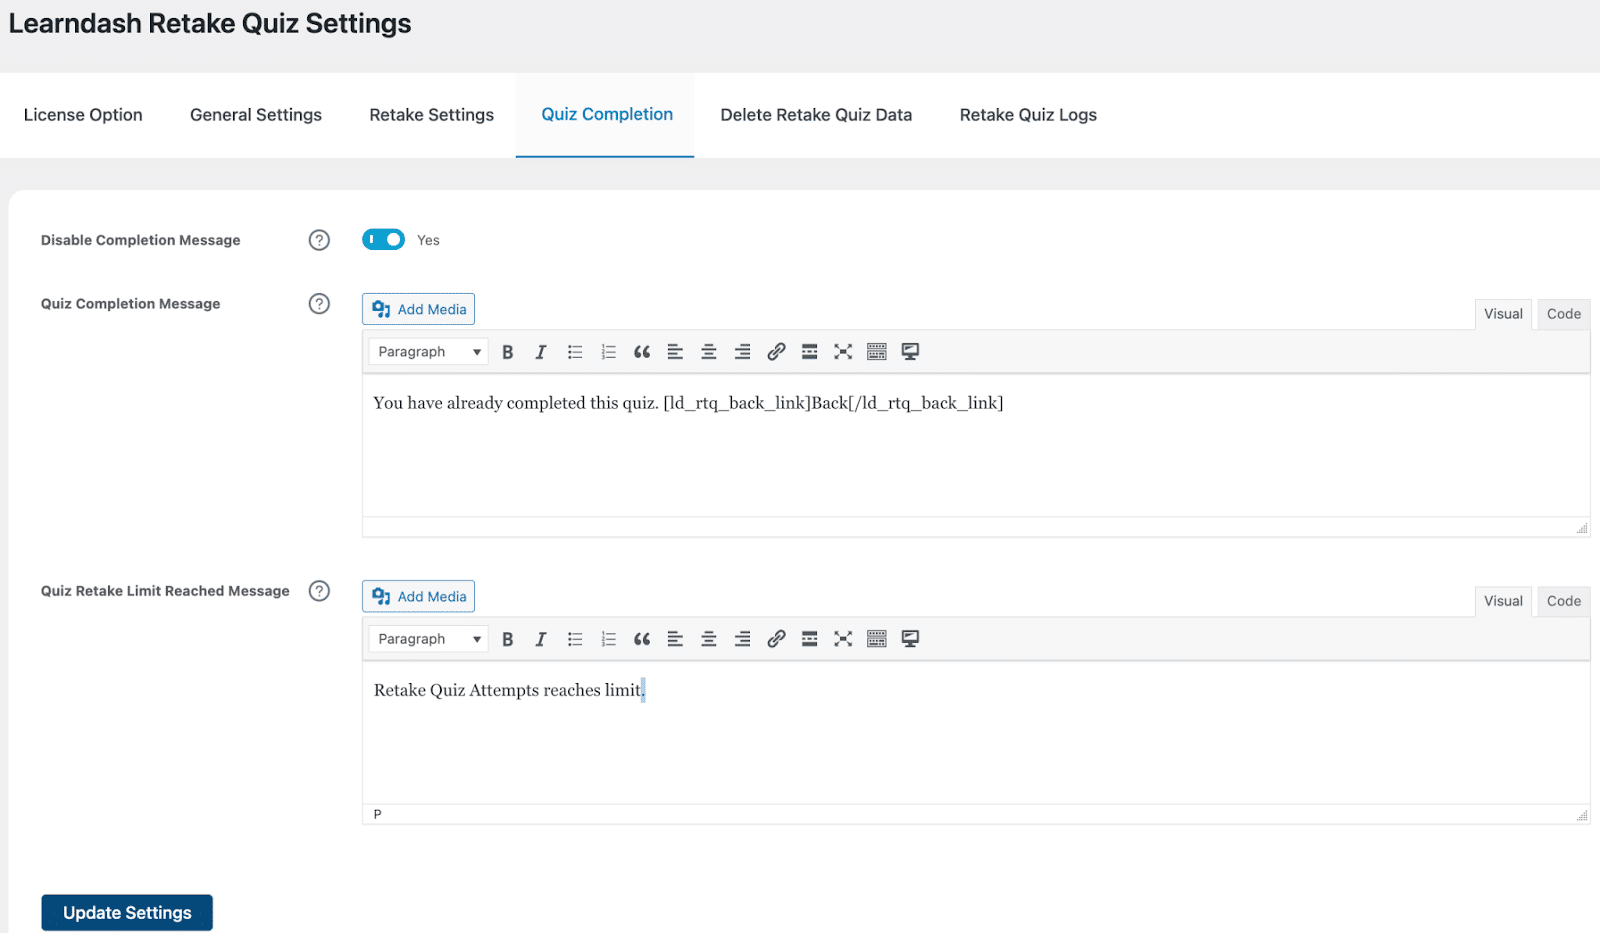Toggle italic in Quiz Completion Message editor
Viewport: 1600px width, 933px height.
(x=541, y=352)
